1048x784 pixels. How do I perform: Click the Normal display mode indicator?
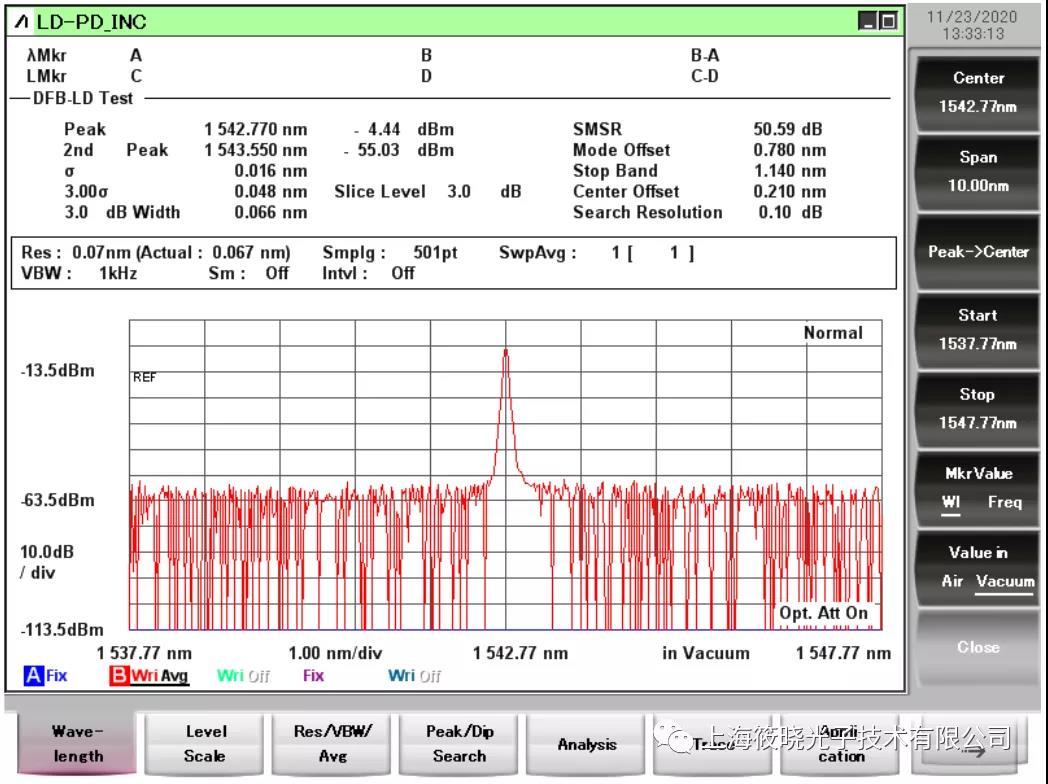pos(831,332)
